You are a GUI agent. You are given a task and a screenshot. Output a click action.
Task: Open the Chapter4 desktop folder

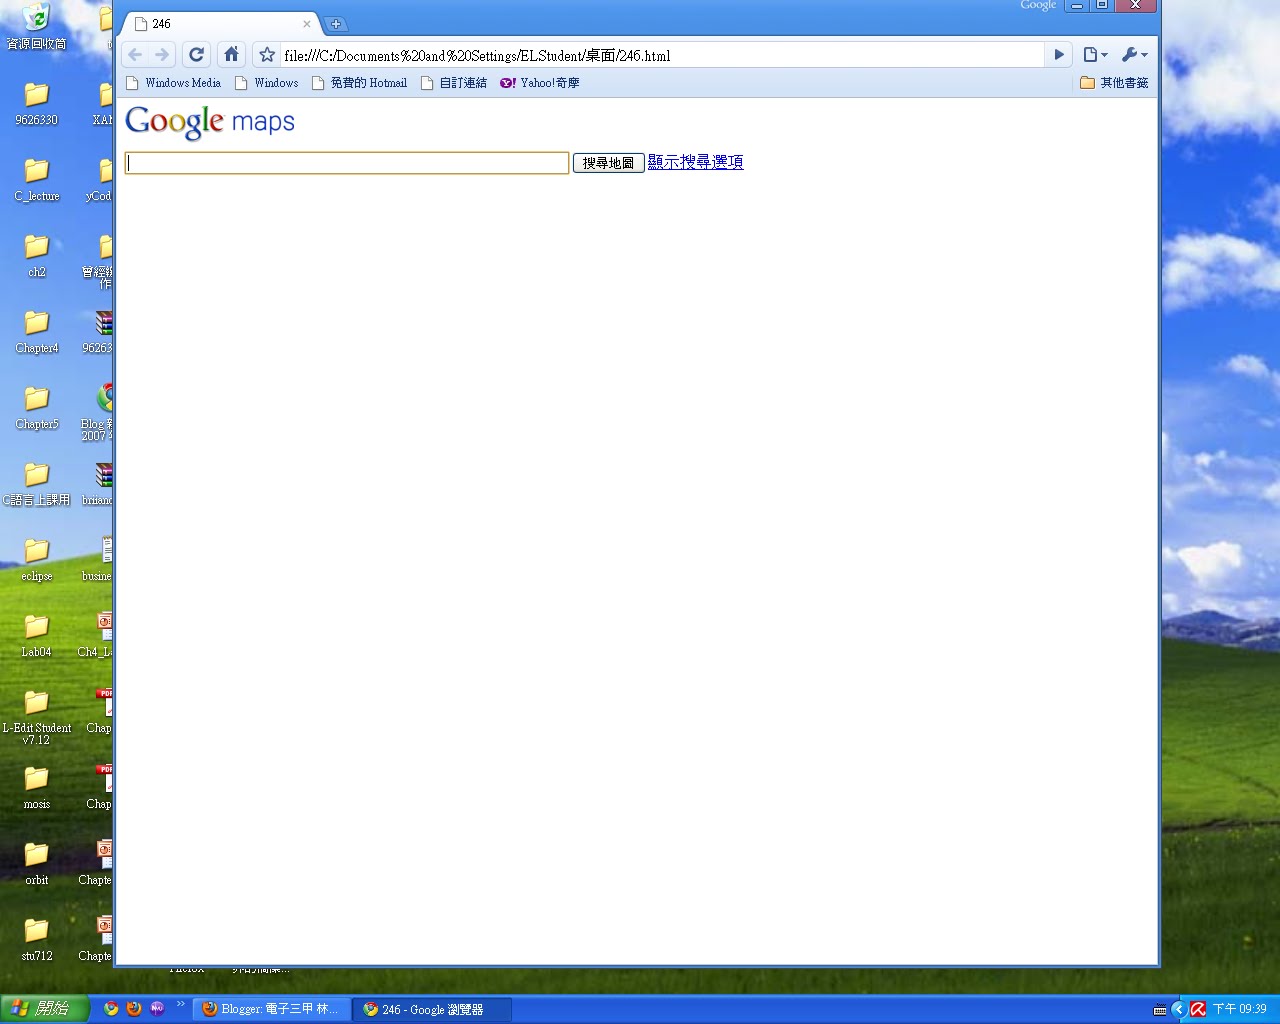click(x=36, y=331)
